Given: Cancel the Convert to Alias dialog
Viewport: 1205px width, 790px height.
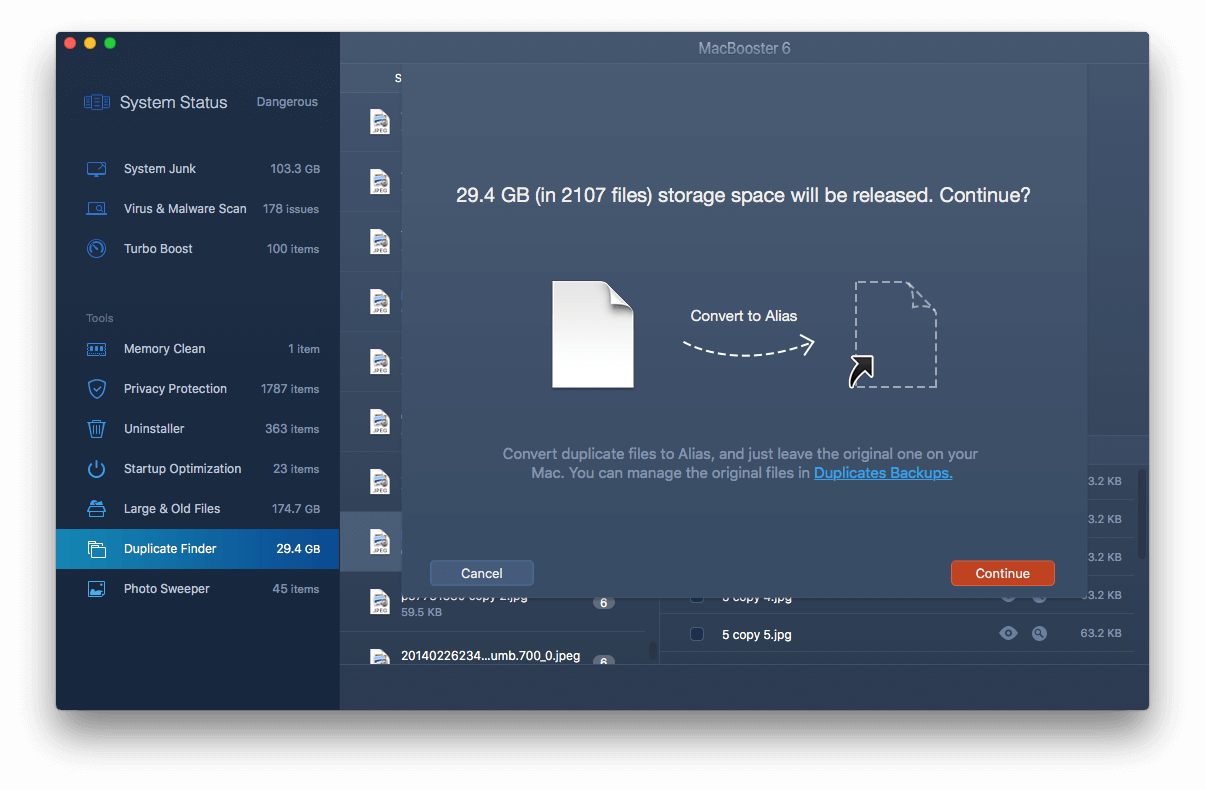Looking at the screenshot, I should click(x=481, y=573).
